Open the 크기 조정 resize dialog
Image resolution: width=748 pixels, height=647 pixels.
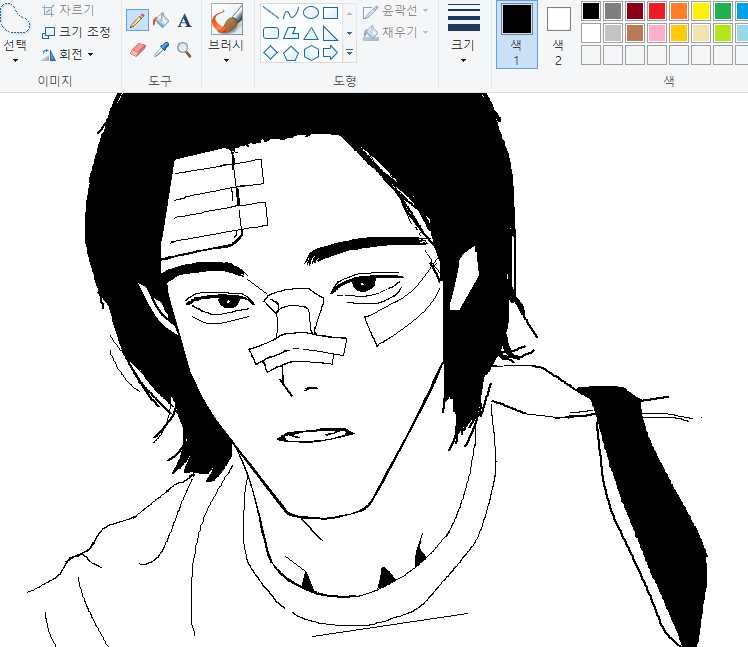pyautogui.click(x=76, y=32)
